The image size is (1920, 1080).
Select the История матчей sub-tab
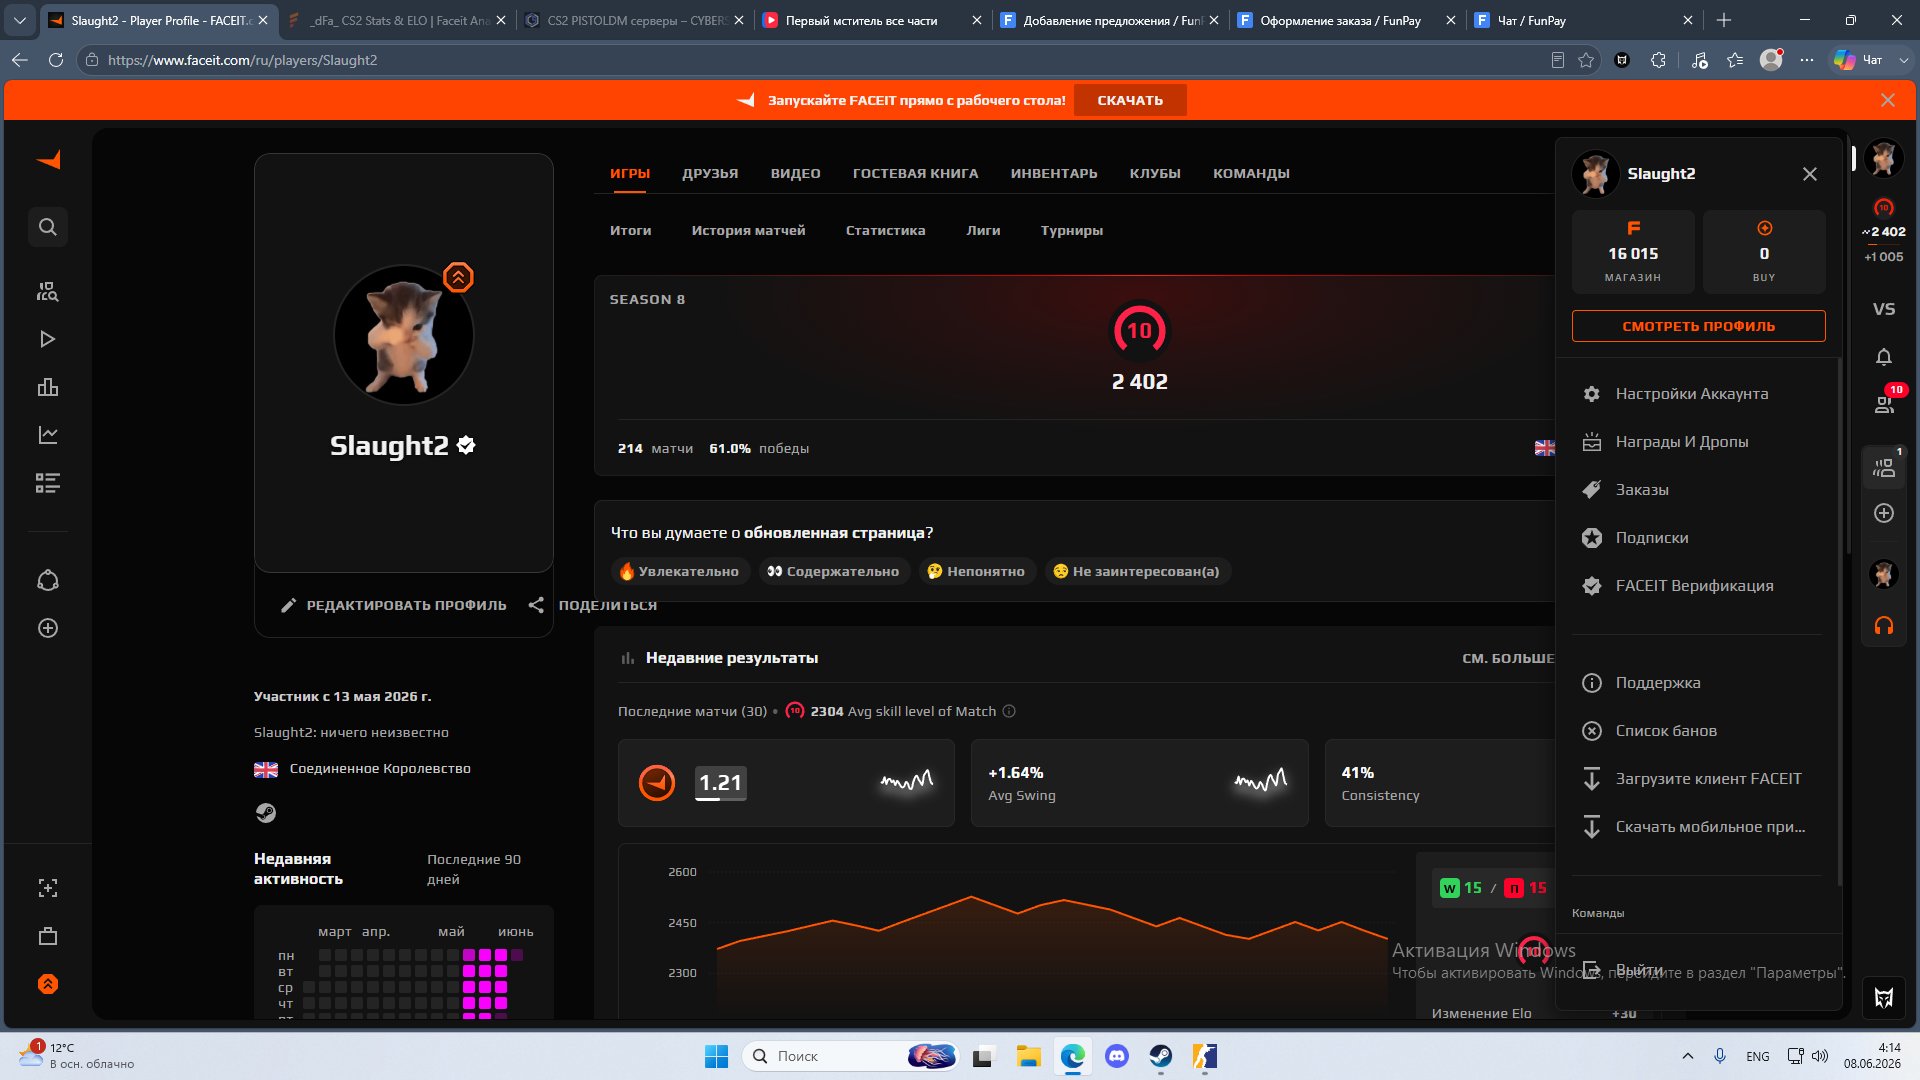point(748,230)
